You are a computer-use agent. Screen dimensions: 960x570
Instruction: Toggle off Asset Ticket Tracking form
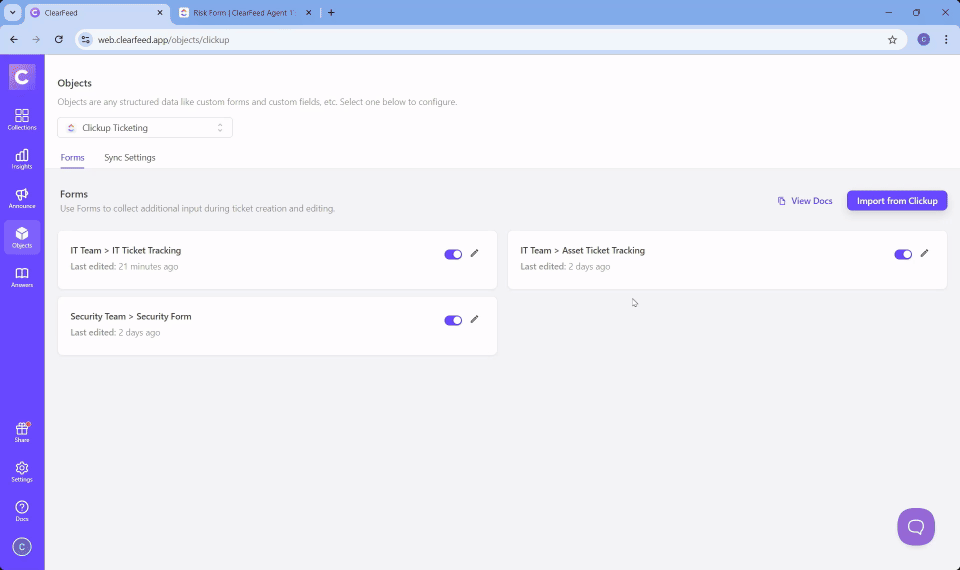(x=903, y=254)
